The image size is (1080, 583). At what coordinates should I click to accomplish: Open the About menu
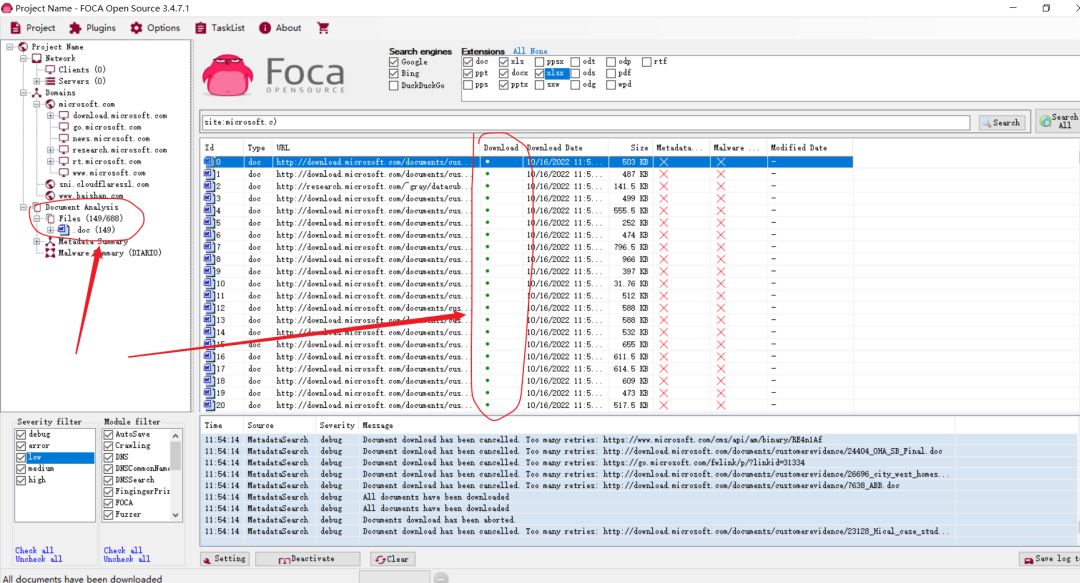(x=280, y=28)
